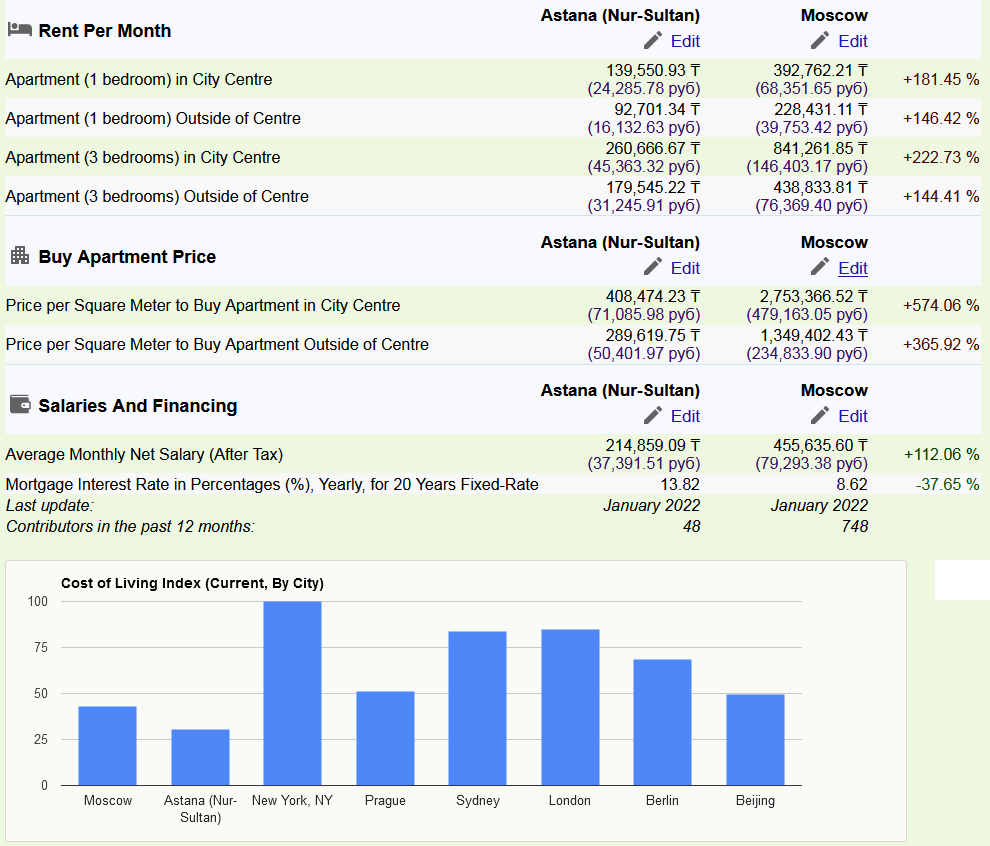Open the Astana Edit text link under Salaries And Financing
This screenshot has width=990, height=846.
pyautogui.click(x=685, y=416)
